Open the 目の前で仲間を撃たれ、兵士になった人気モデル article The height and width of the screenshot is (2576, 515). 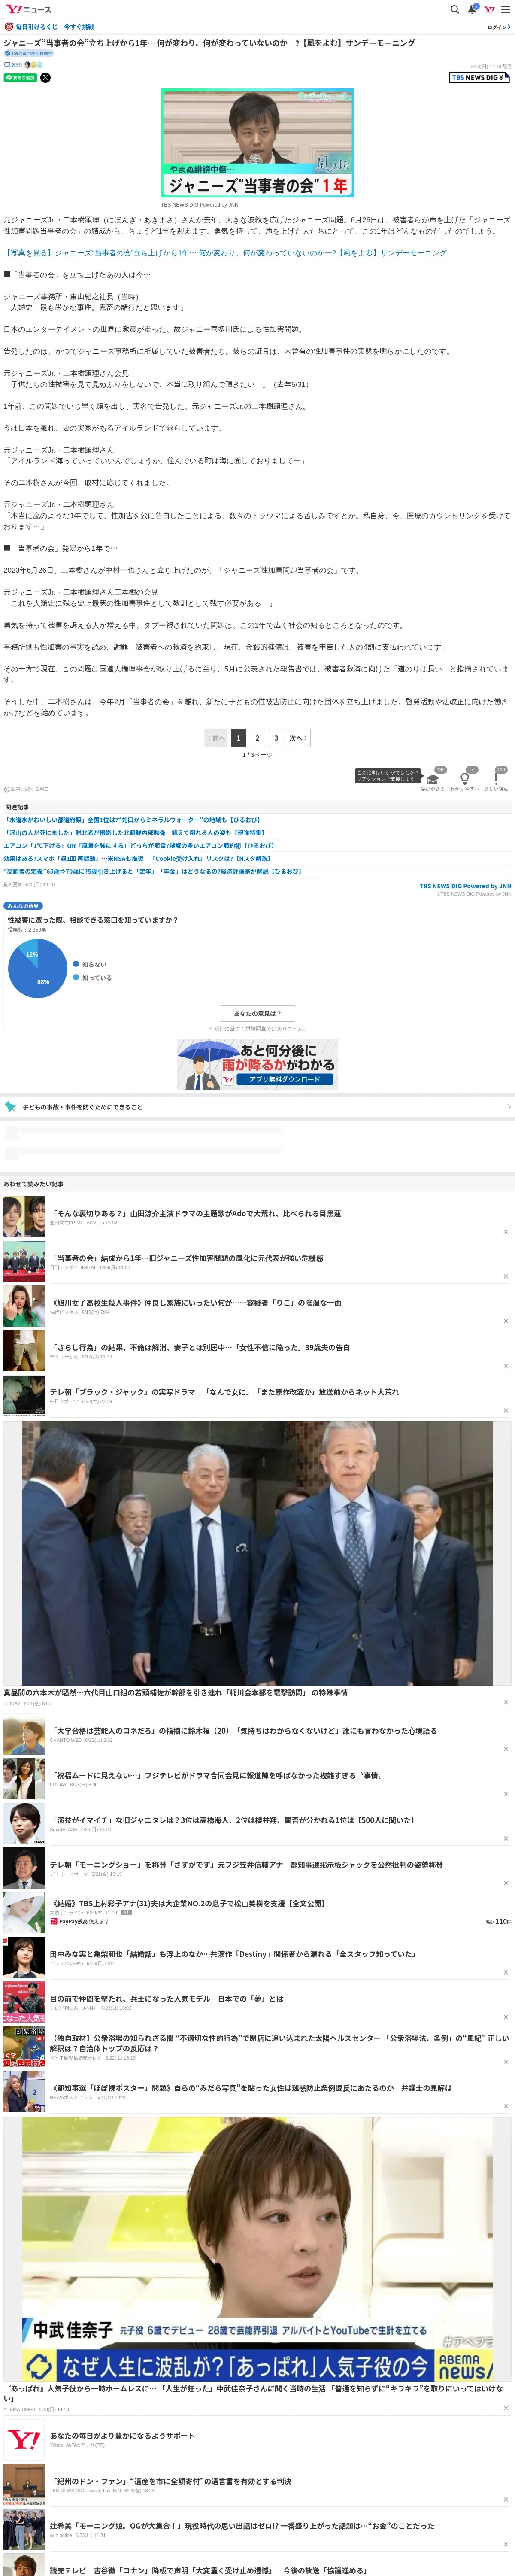pos(166,1999)
